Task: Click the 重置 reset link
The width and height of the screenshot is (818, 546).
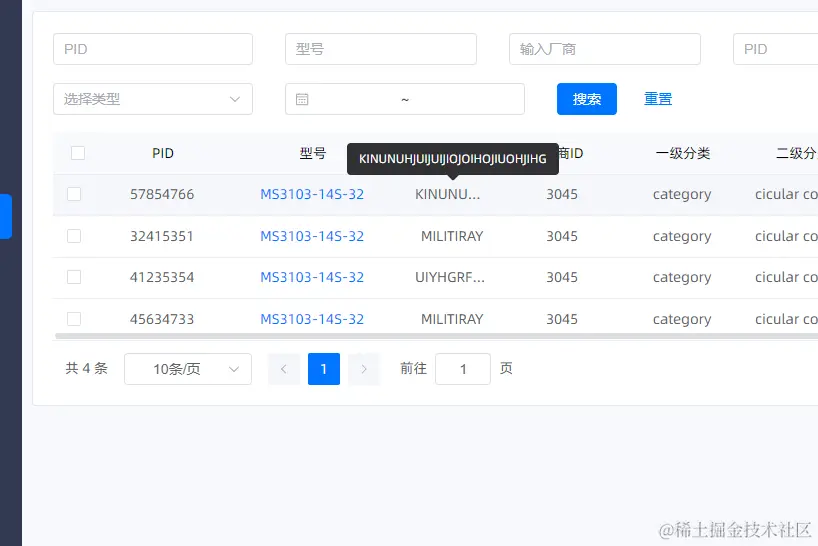Action: coord(658,99)
